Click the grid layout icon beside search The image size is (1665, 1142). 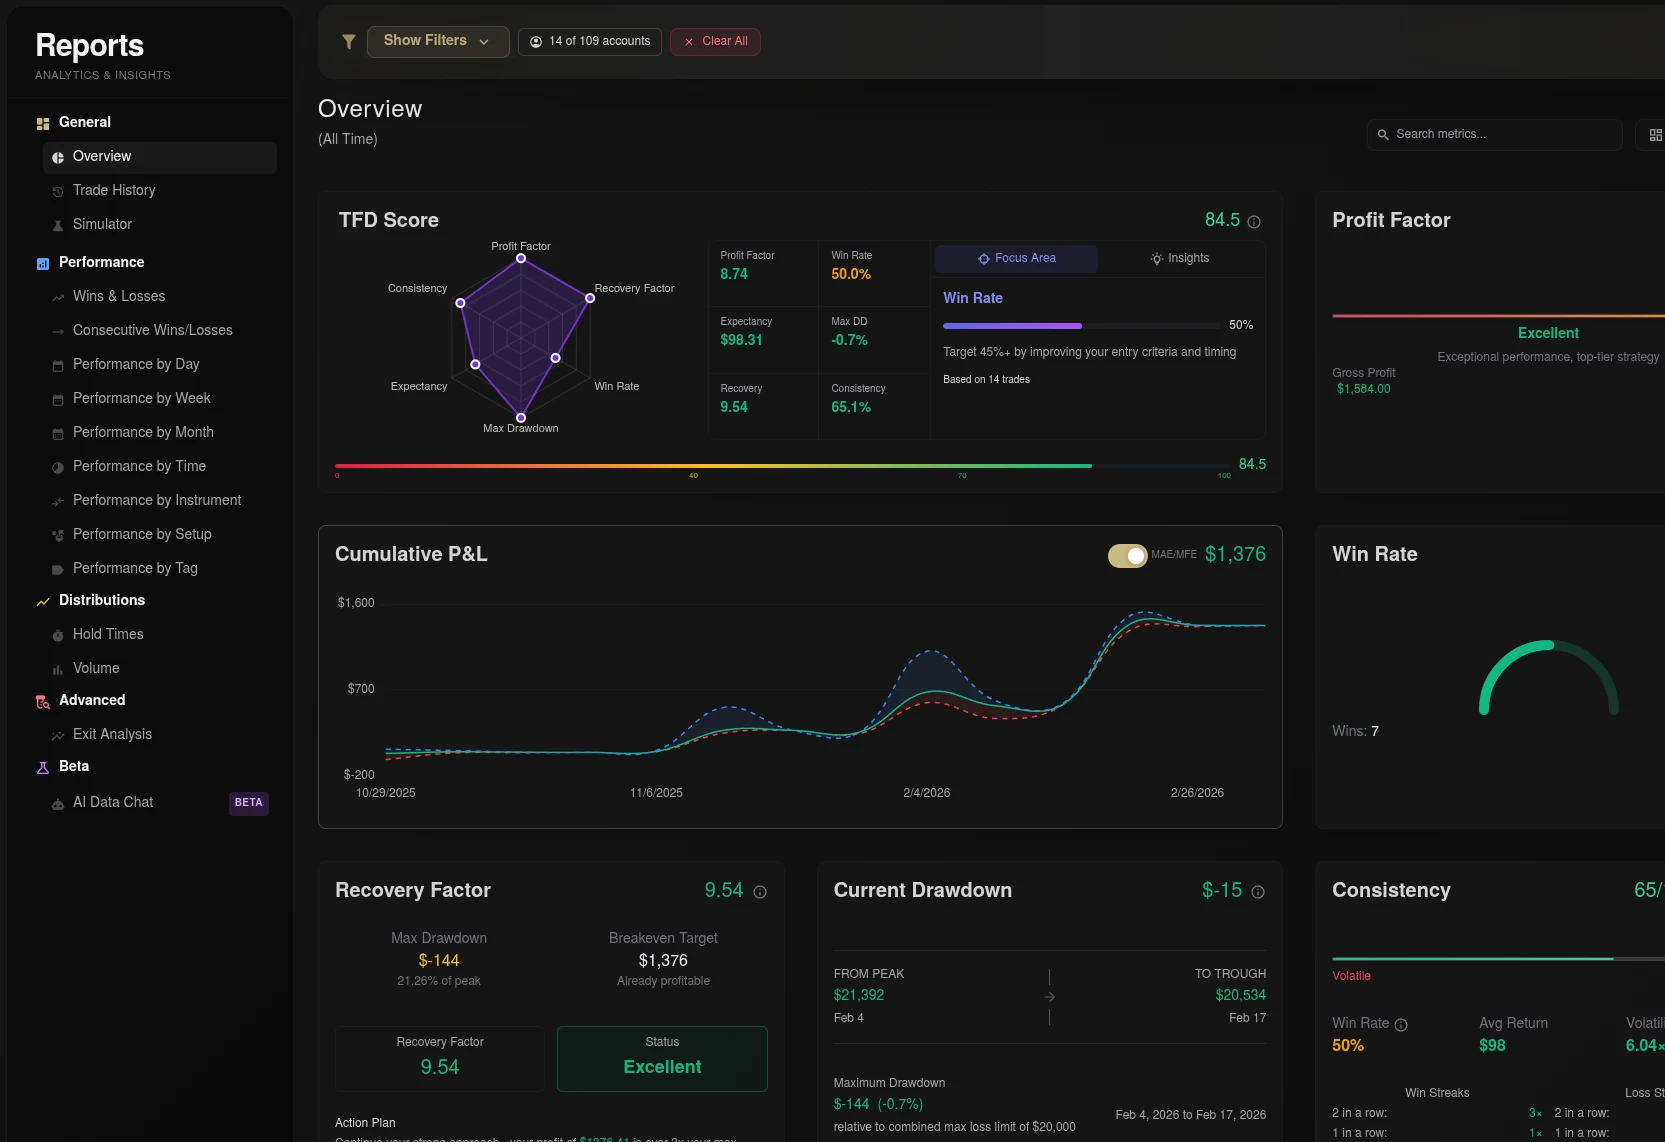[x=1655, y=134]
